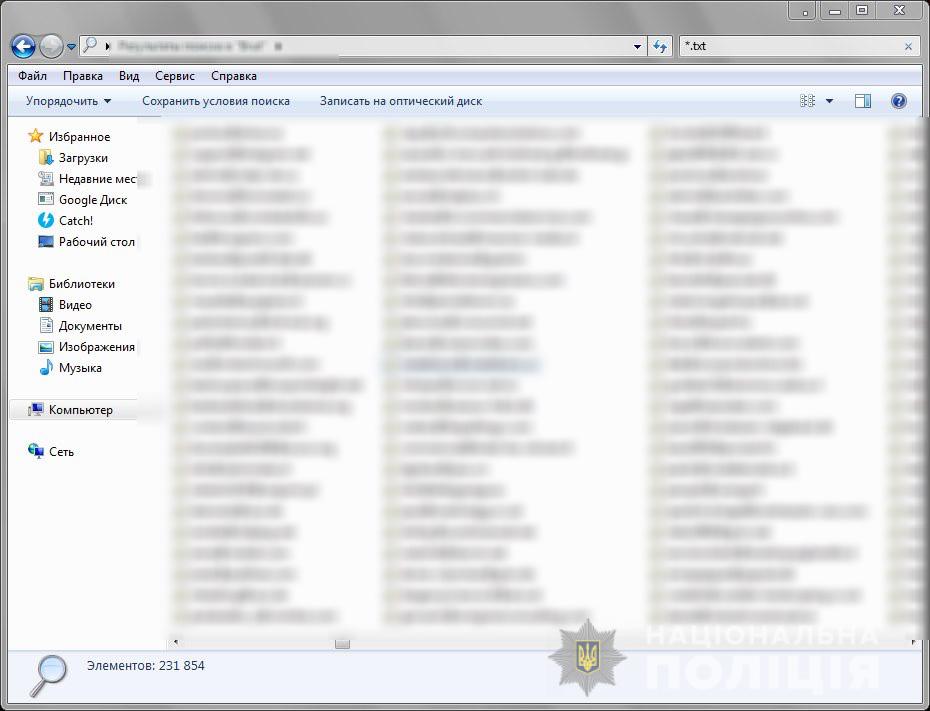Screen dimensions: 930x711
Task: Open the view options dropdown arrow
Action: tap(829, 101)
